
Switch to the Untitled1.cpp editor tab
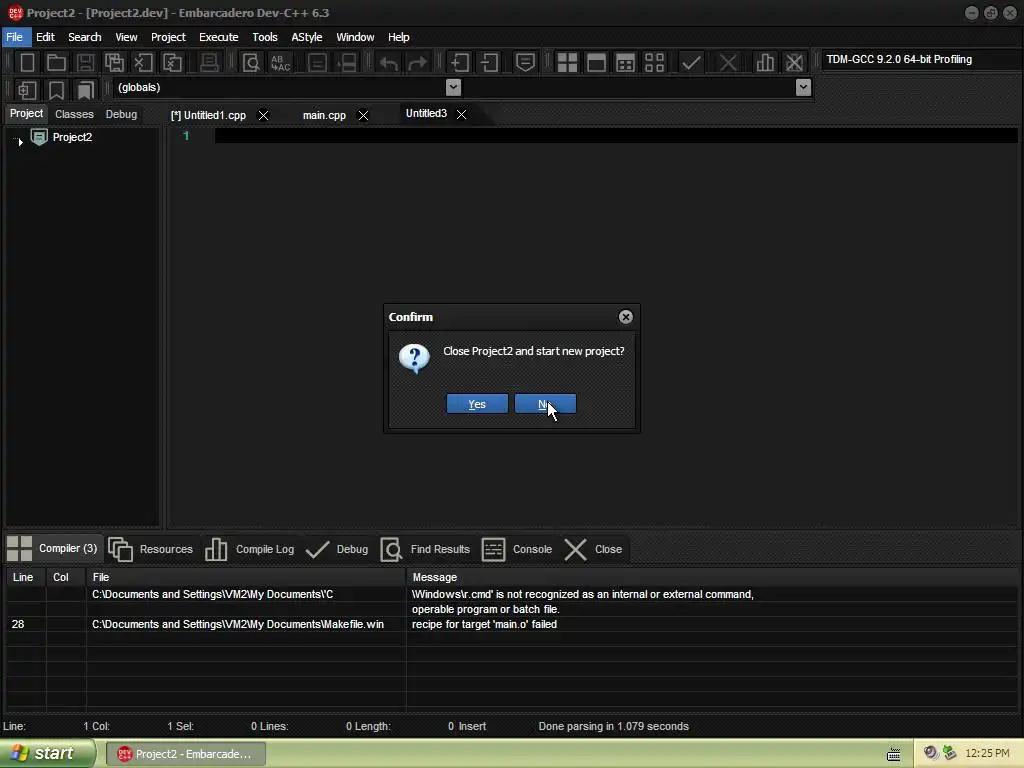(x=208, y=116)
